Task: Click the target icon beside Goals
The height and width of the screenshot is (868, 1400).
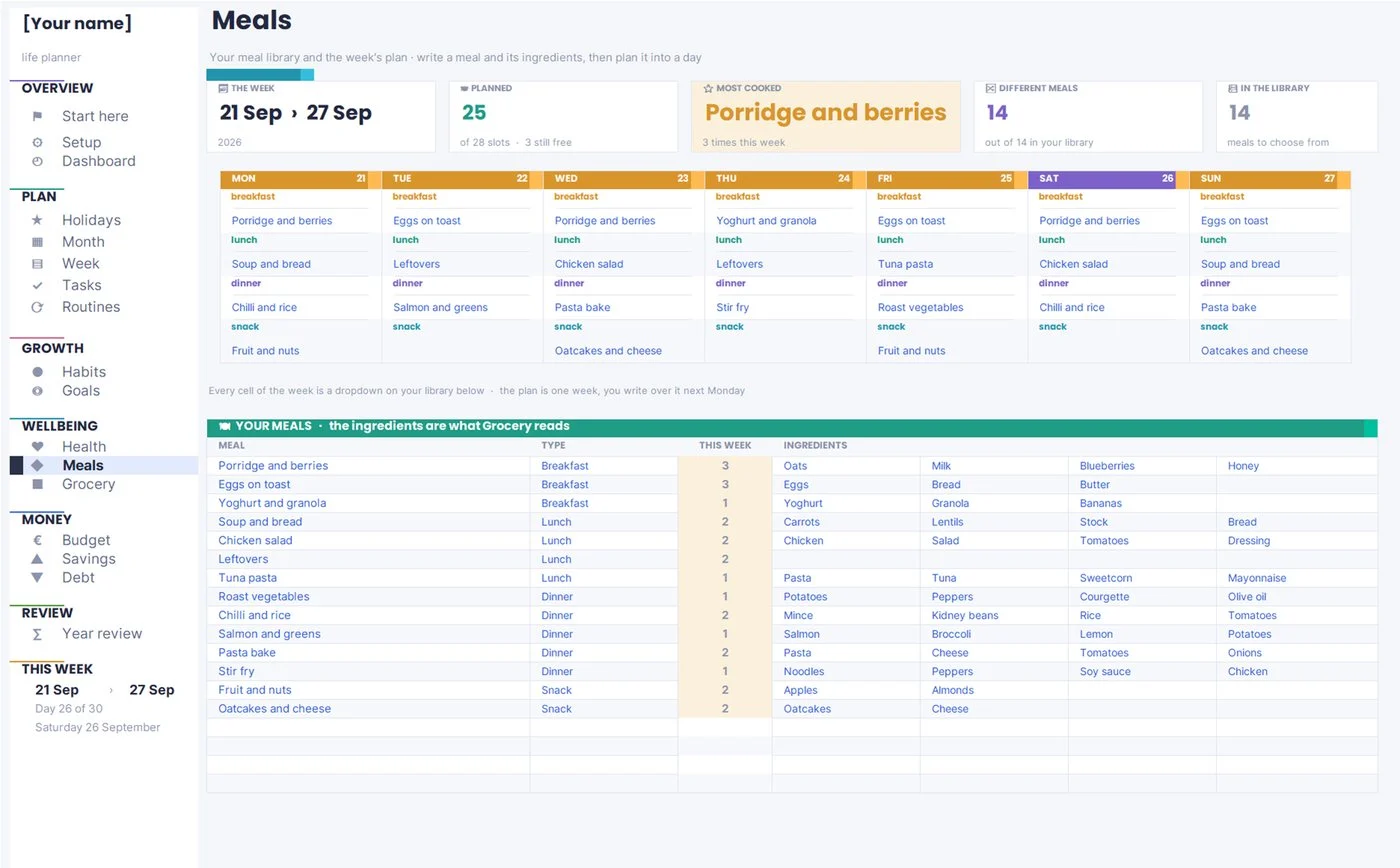Action: 37,391
